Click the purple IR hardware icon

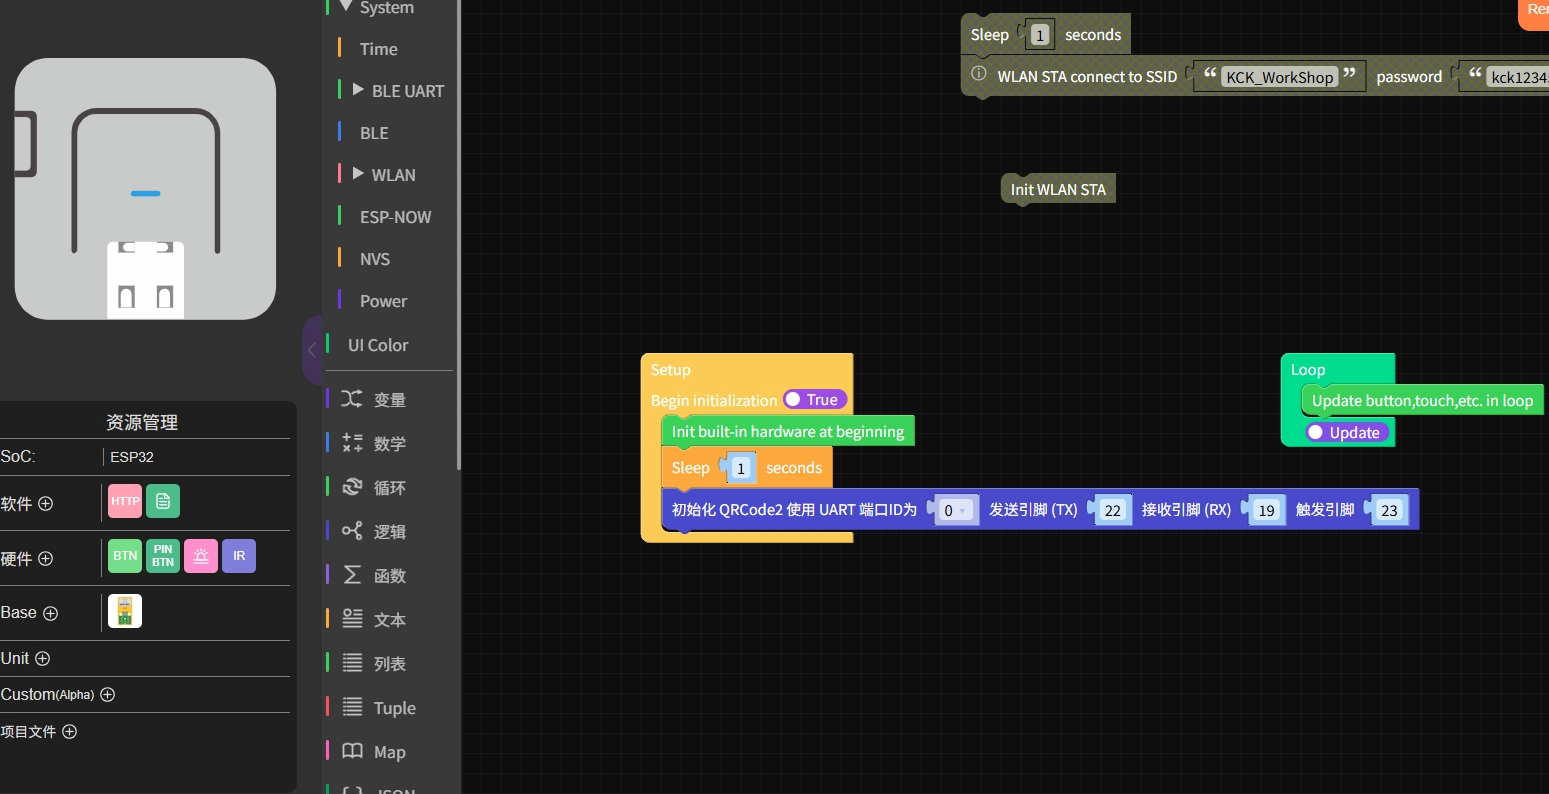tap(239, 556)
